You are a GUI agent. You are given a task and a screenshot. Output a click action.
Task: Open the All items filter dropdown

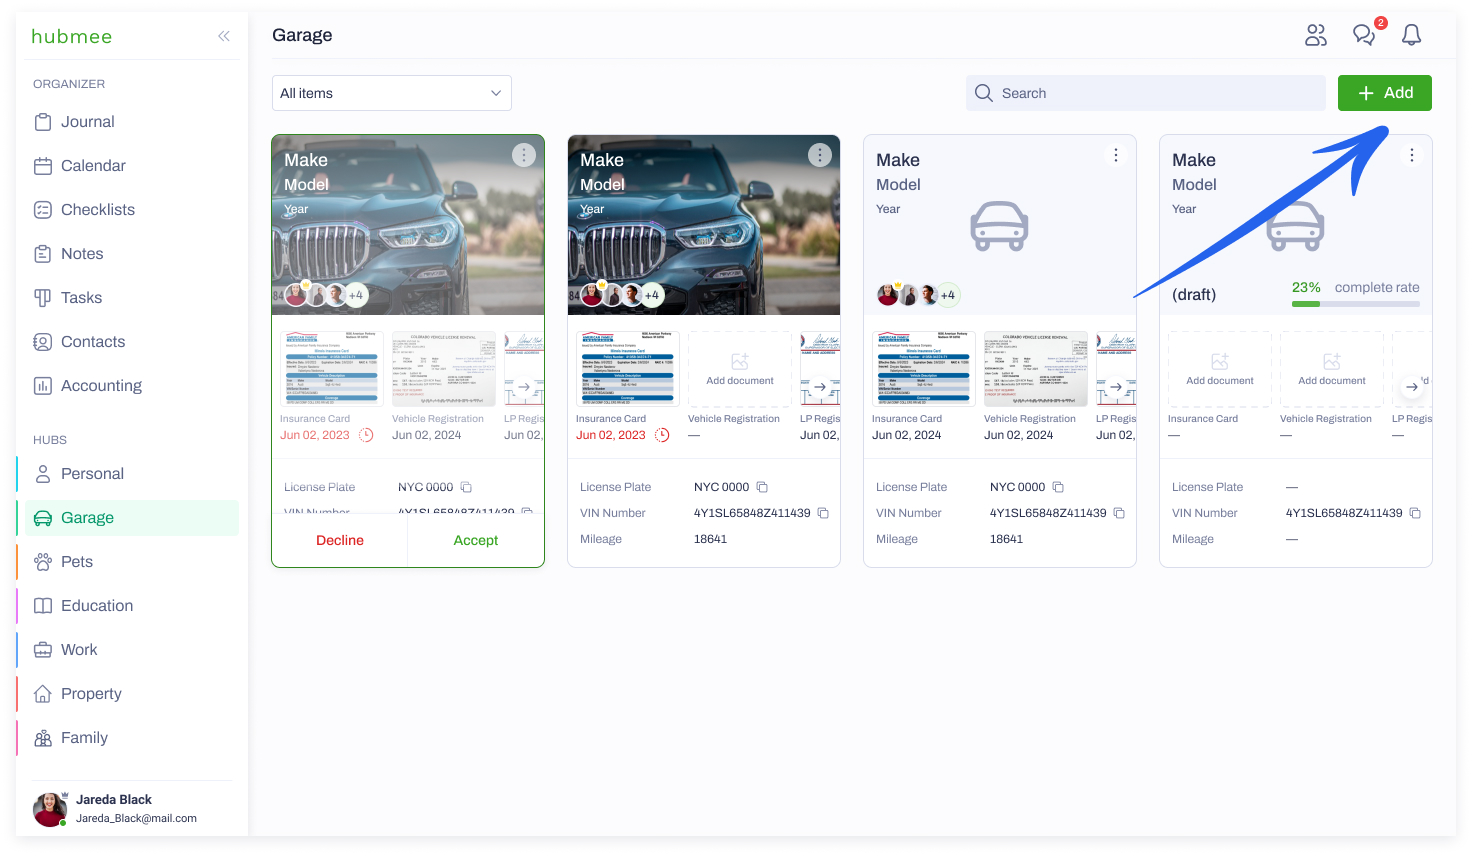coord(392,93)
